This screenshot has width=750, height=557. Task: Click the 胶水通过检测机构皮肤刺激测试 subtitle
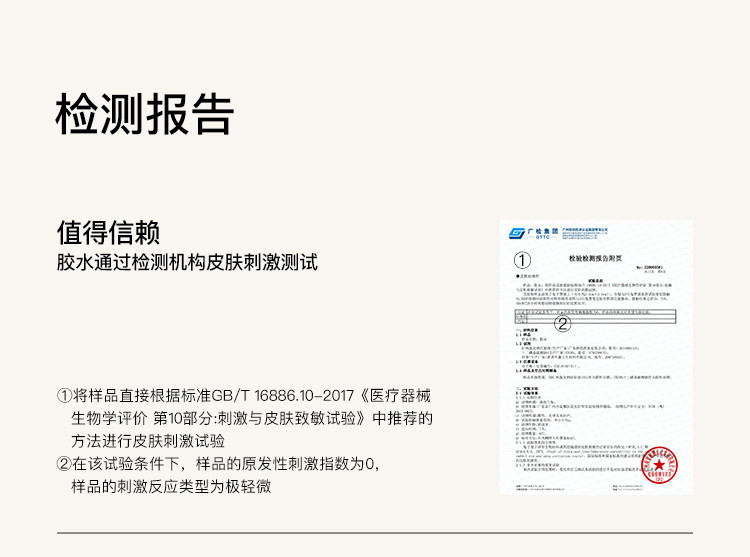pos(187,263)
